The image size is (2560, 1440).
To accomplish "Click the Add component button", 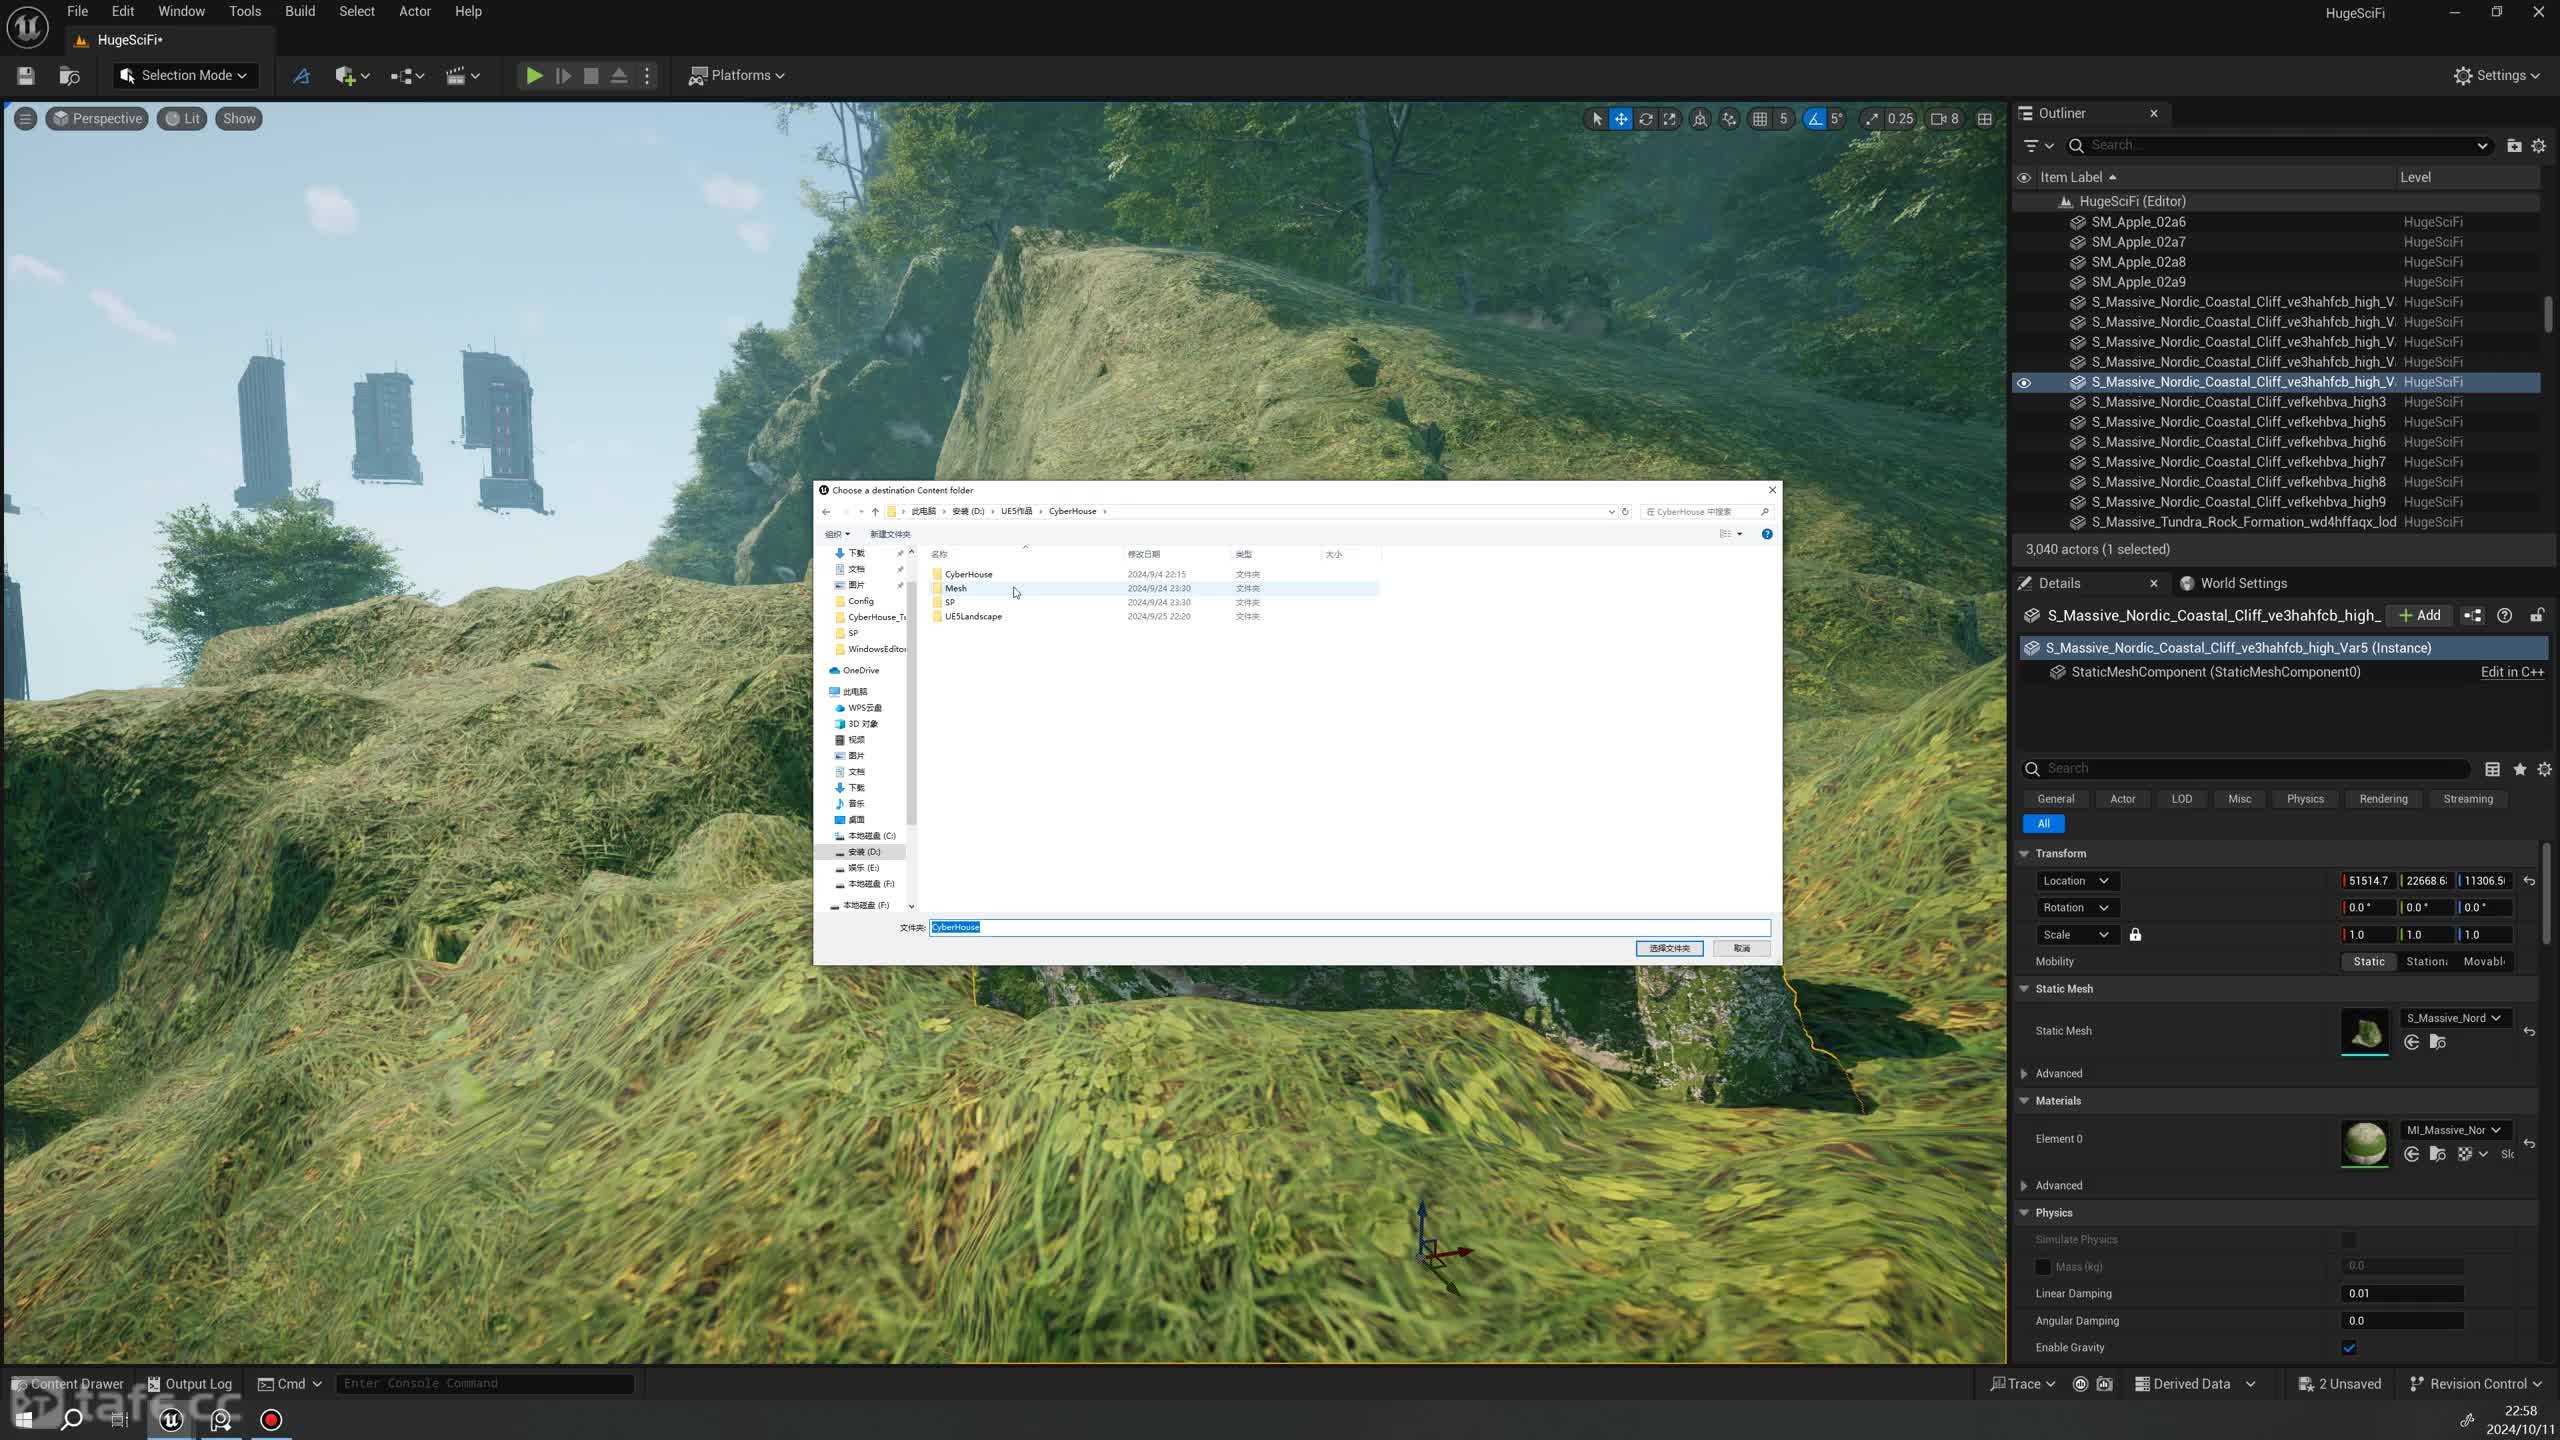I will [x=2420, y=616].
